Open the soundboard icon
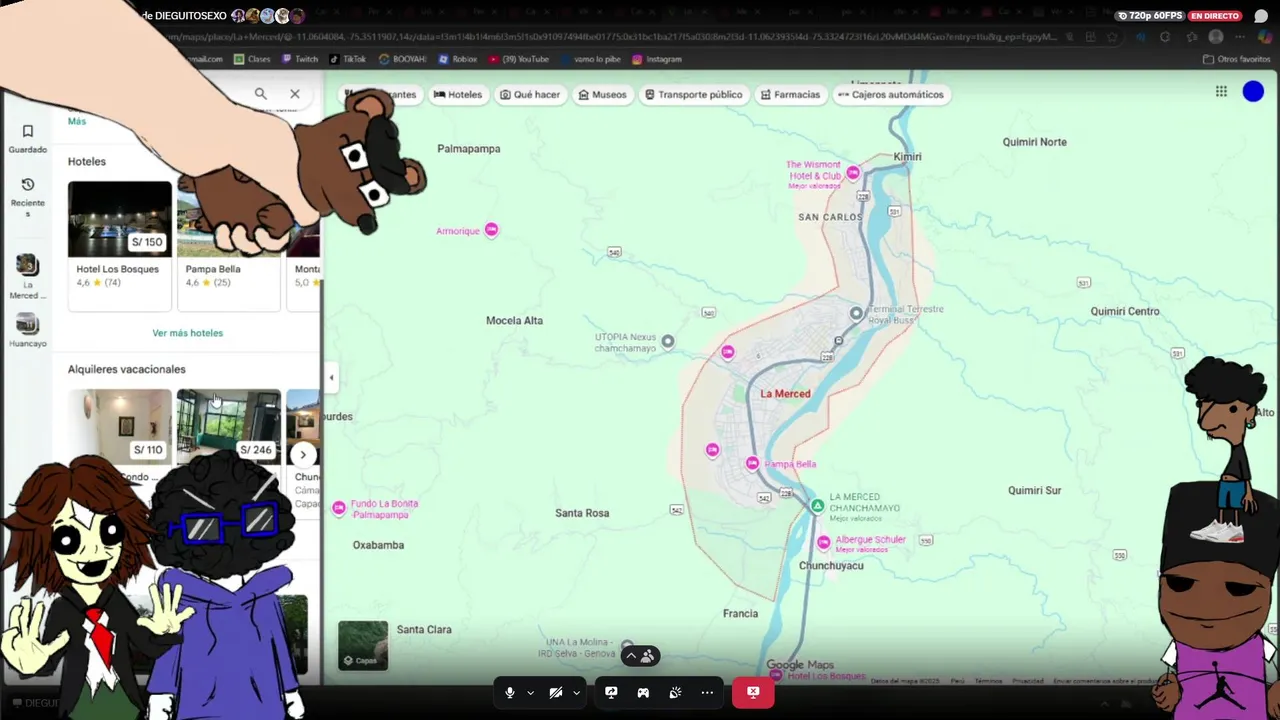The image size is (1280, 720). 675,692
